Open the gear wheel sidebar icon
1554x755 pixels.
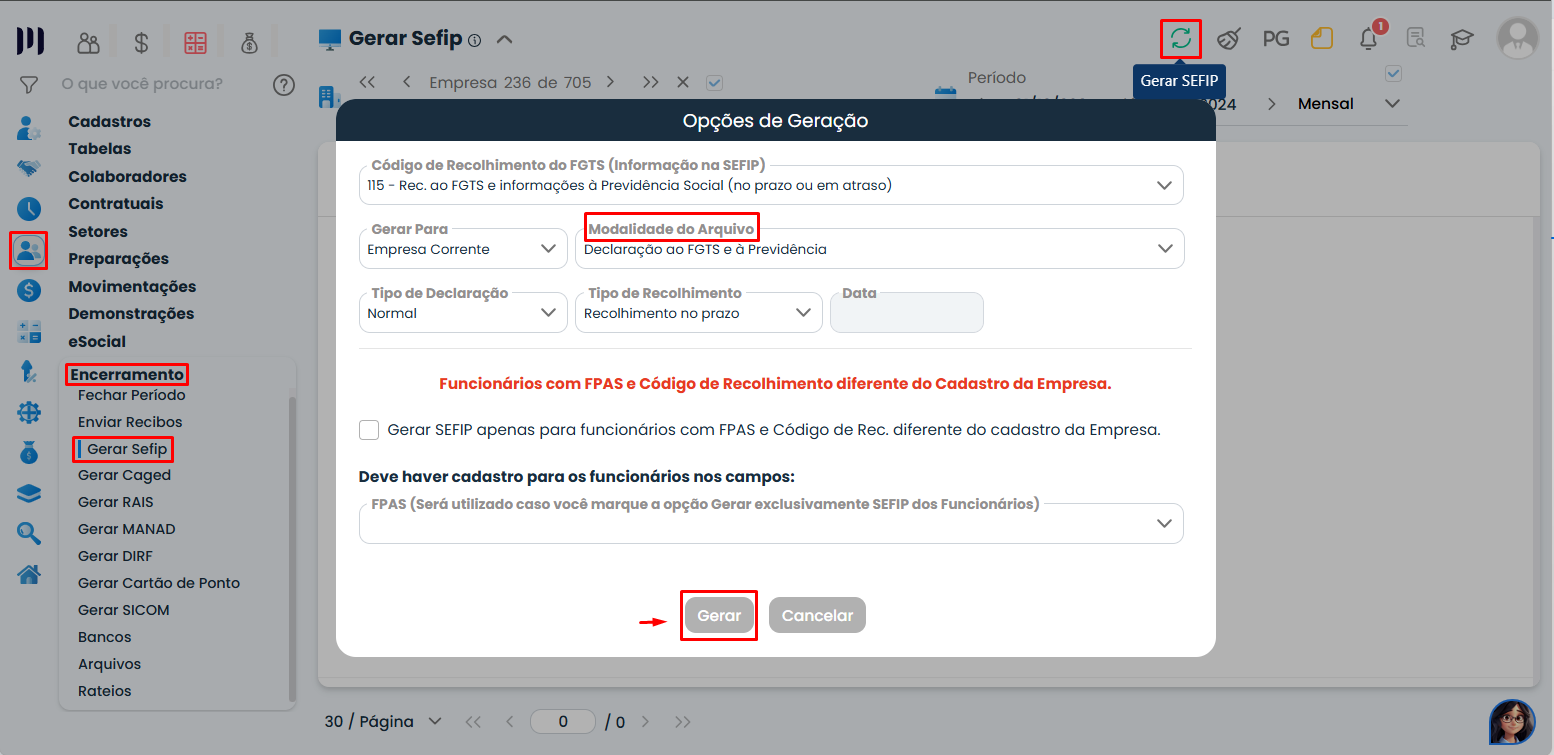point(29,412)
